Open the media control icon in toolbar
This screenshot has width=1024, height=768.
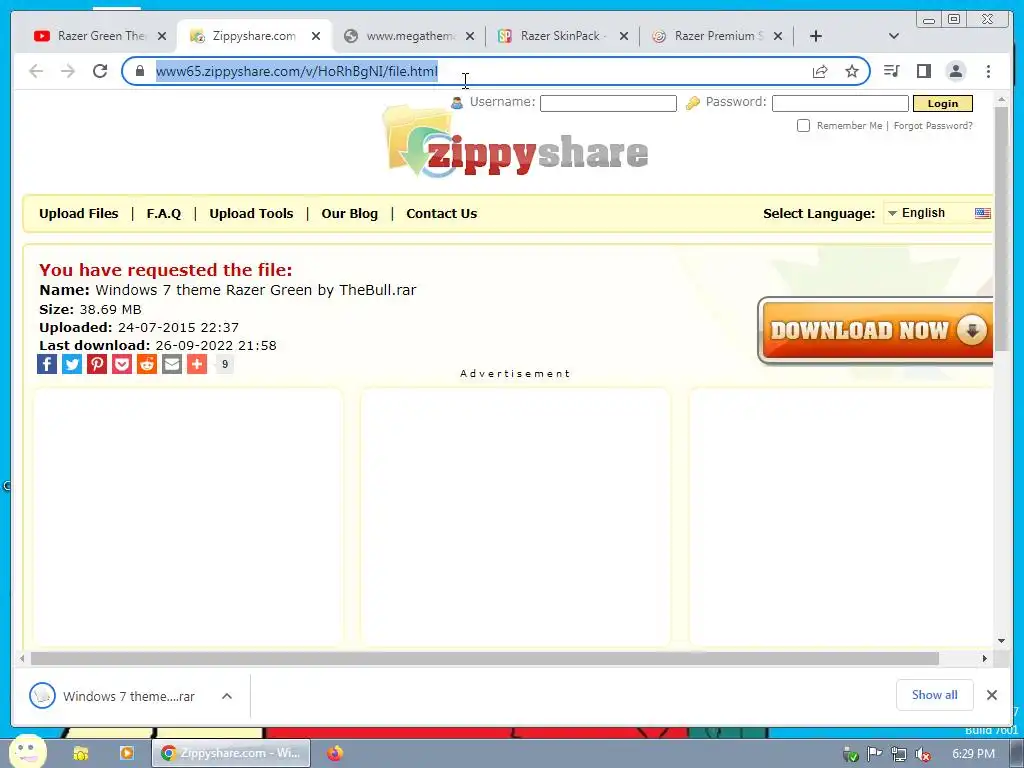[x=891, y=71]
